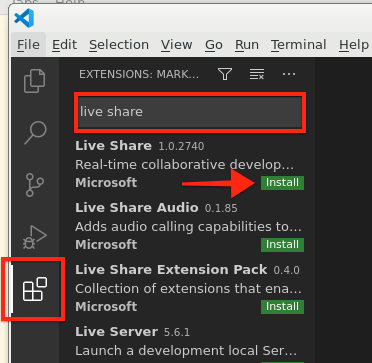Open the Go menu
The width and height of the screenshot is (372, 363).
coord(214,45)
